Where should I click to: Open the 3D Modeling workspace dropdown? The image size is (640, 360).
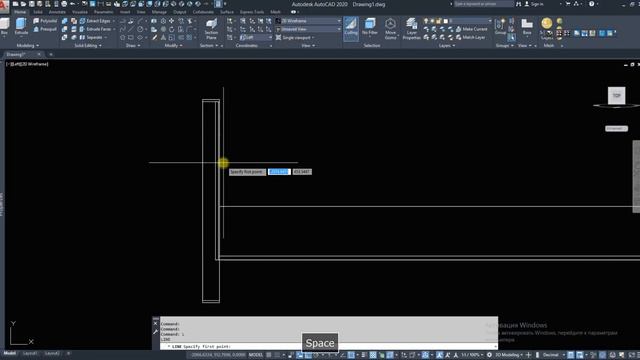point(509,355)
